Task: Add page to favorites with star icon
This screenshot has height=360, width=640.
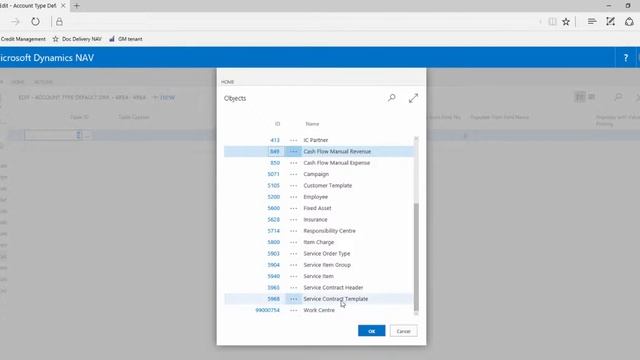Action: tap(566, 22)
